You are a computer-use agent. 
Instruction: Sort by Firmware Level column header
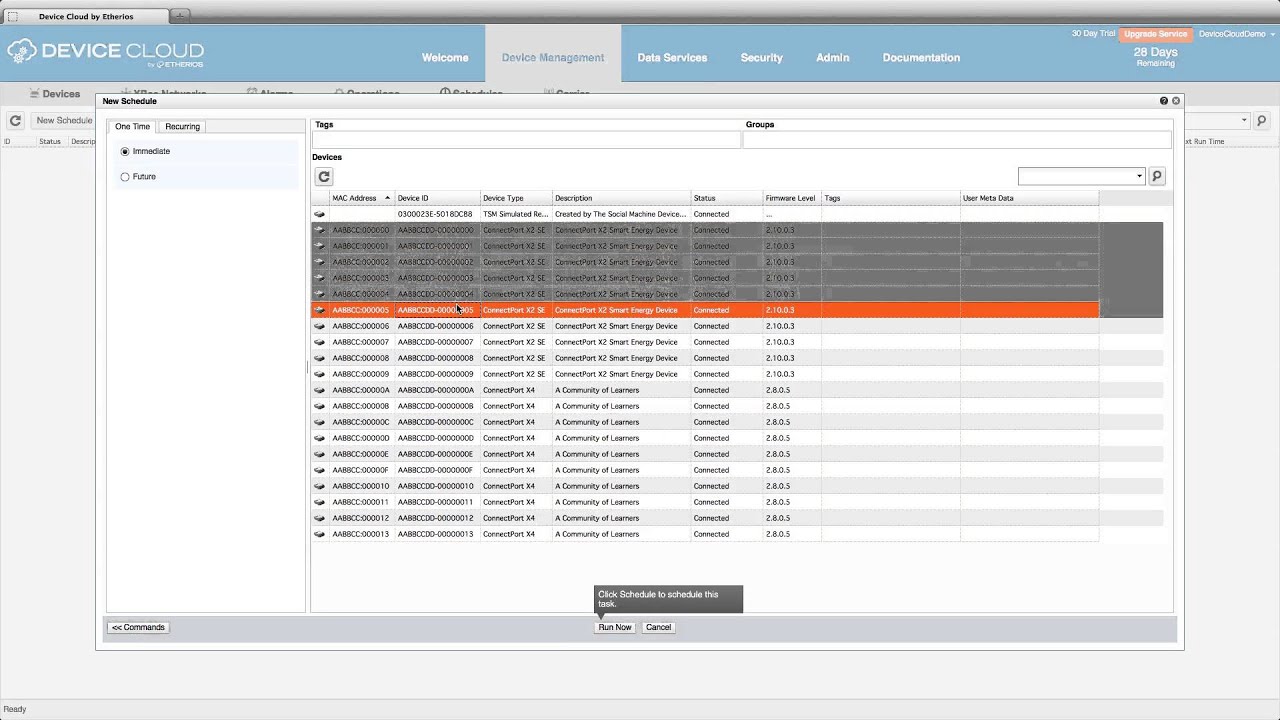point(791,198)
